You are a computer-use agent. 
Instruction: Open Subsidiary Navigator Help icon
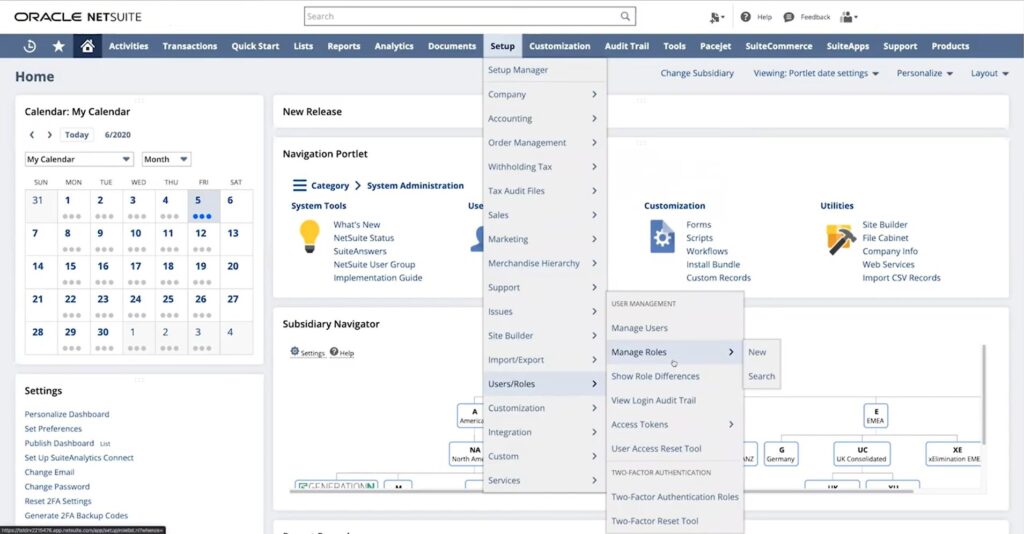[x=334, y=351]
